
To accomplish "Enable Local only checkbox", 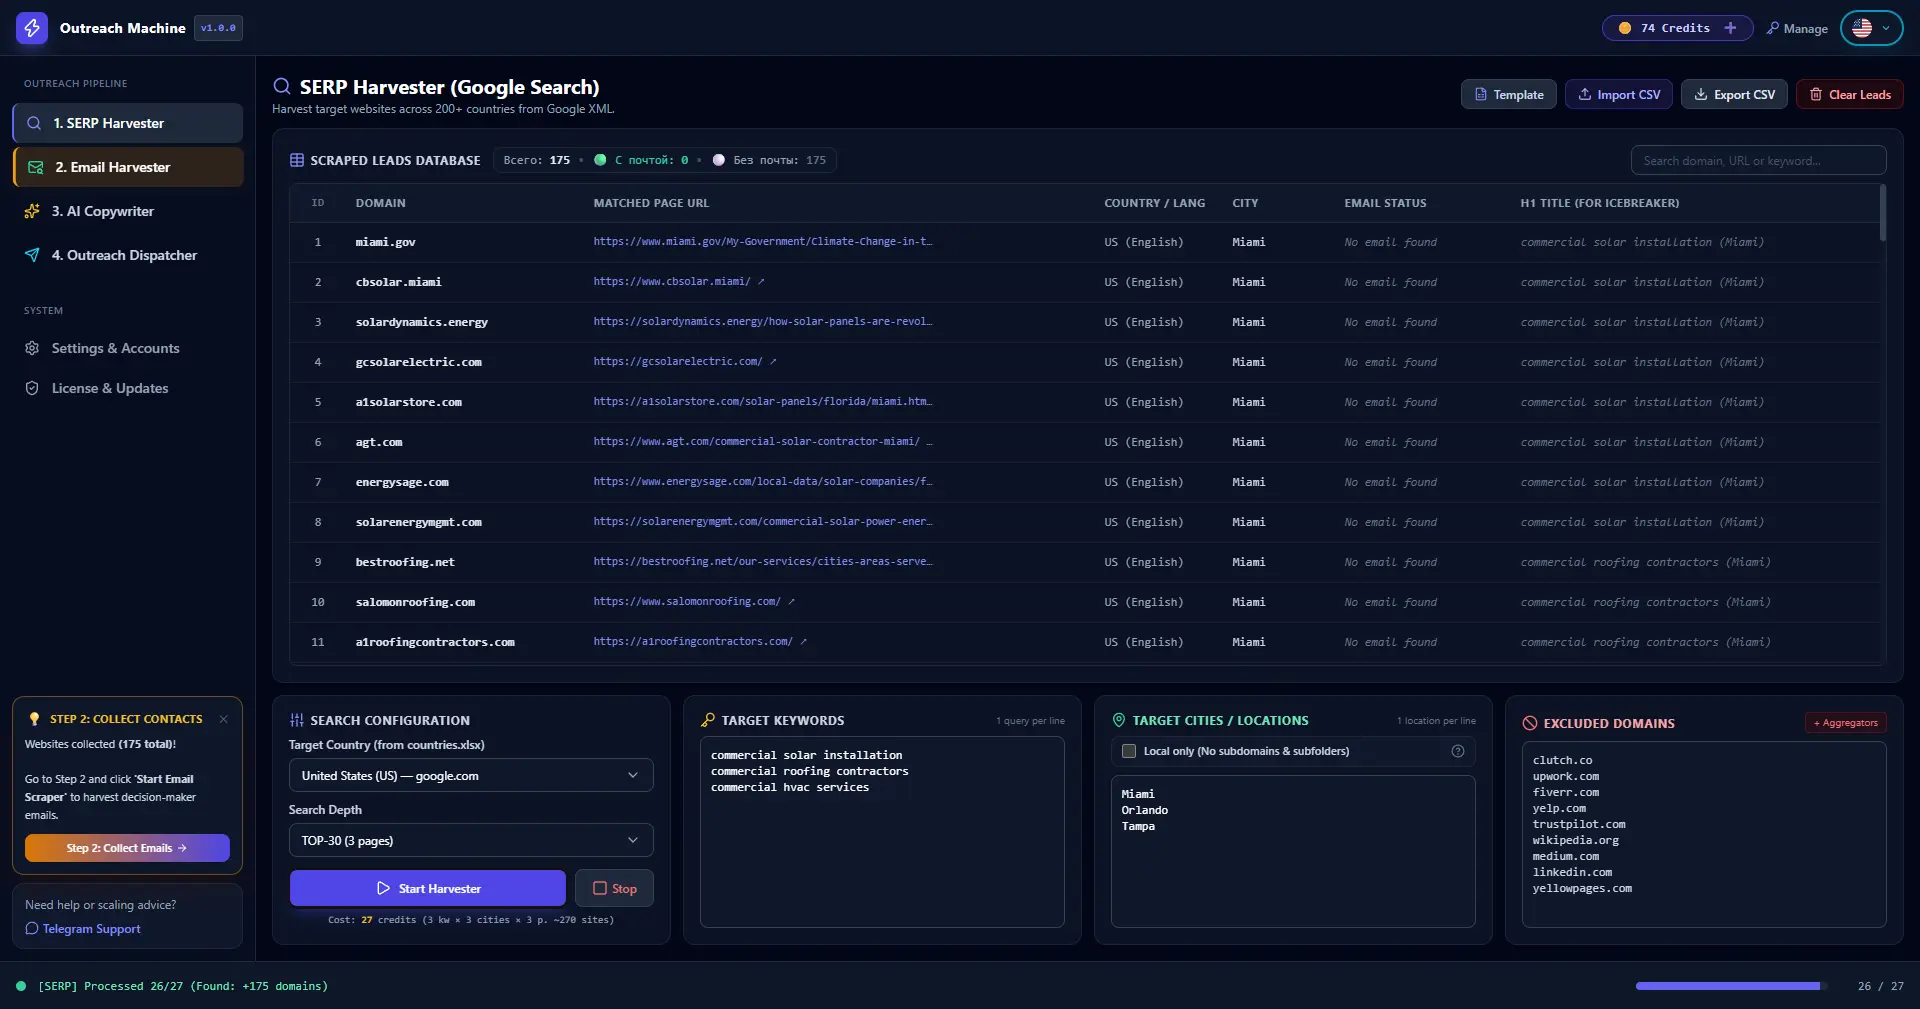I will pyautogui.click(x=1129, y=751).
